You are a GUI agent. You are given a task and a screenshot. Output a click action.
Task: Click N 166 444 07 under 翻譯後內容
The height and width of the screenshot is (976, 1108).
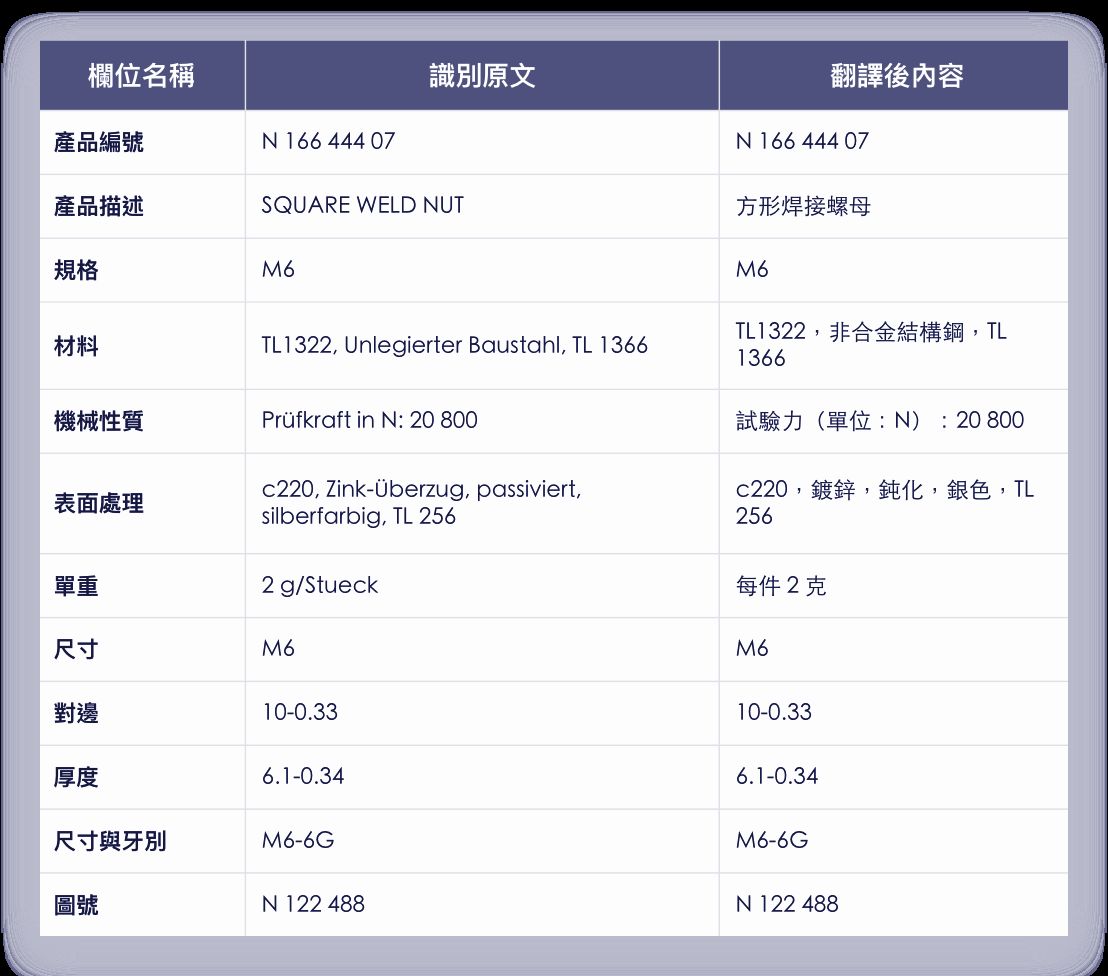pyautogui.click(x=894, y=142)
